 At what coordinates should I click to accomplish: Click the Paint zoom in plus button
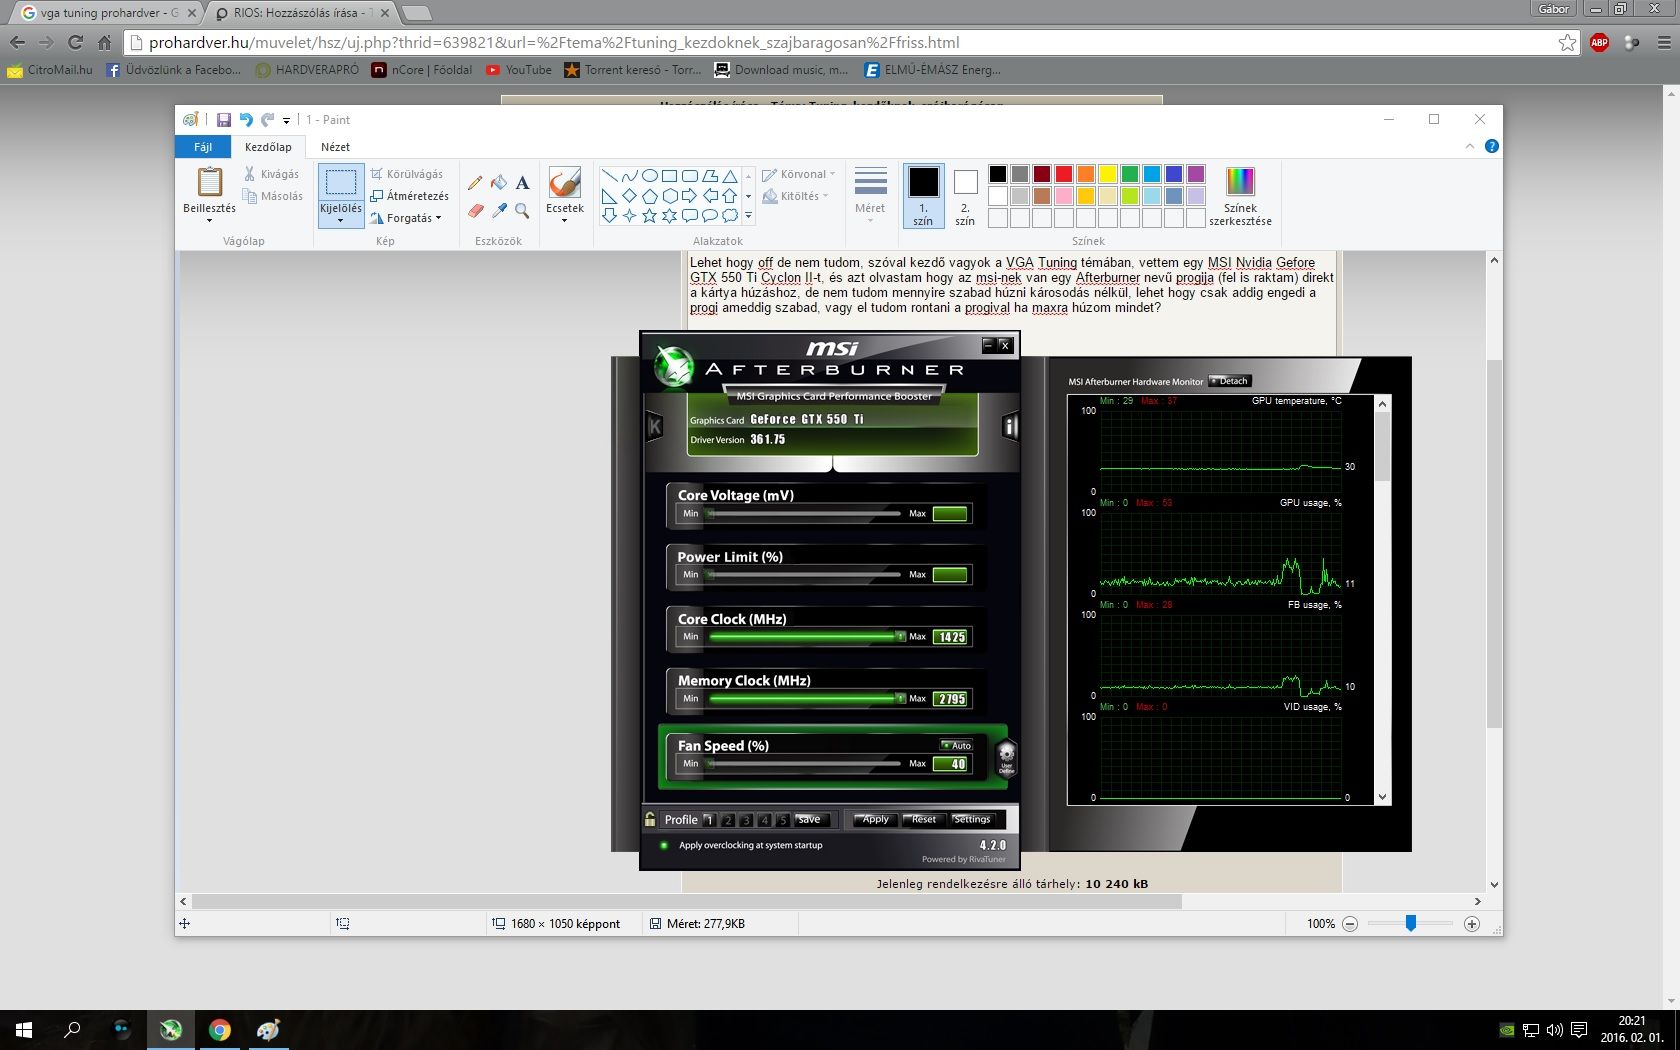pos(1471,924)
